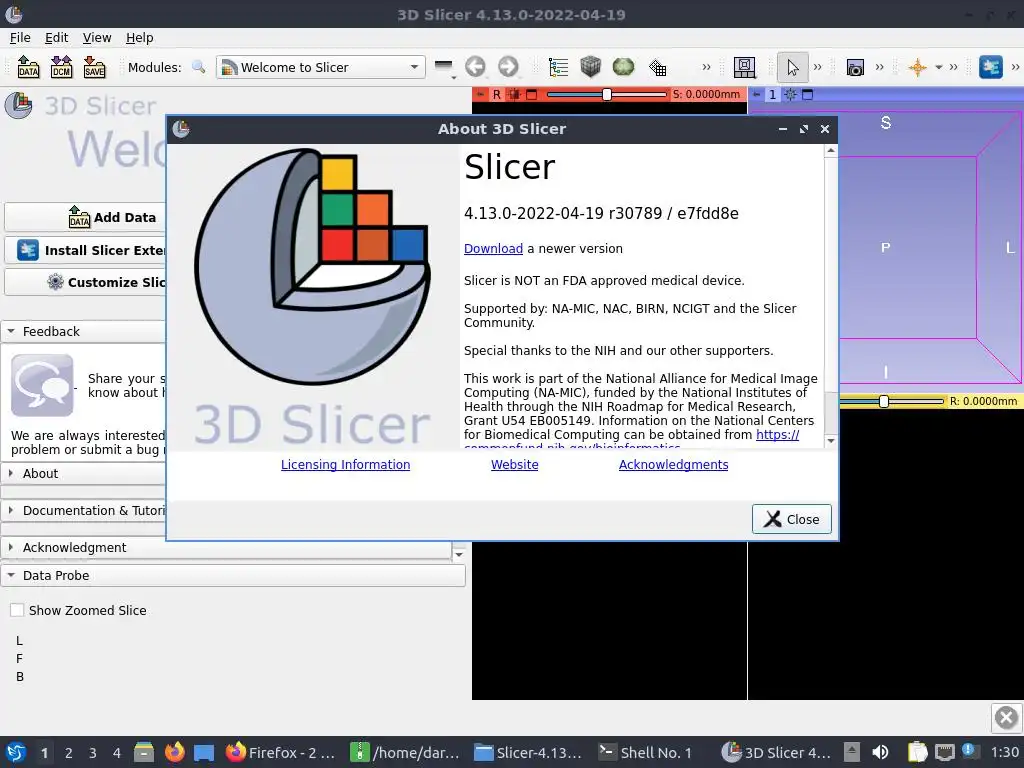
Task: Open the Website link
Action: pos(515,465)
